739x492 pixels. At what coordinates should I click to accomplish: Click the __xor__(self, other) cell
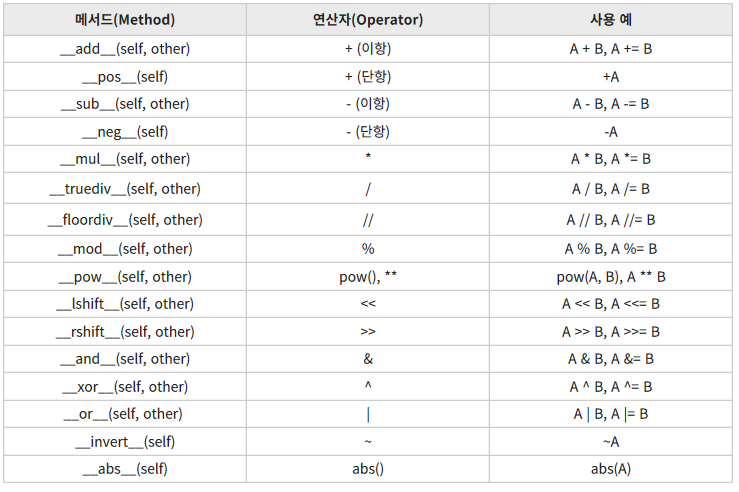[125, 387]
